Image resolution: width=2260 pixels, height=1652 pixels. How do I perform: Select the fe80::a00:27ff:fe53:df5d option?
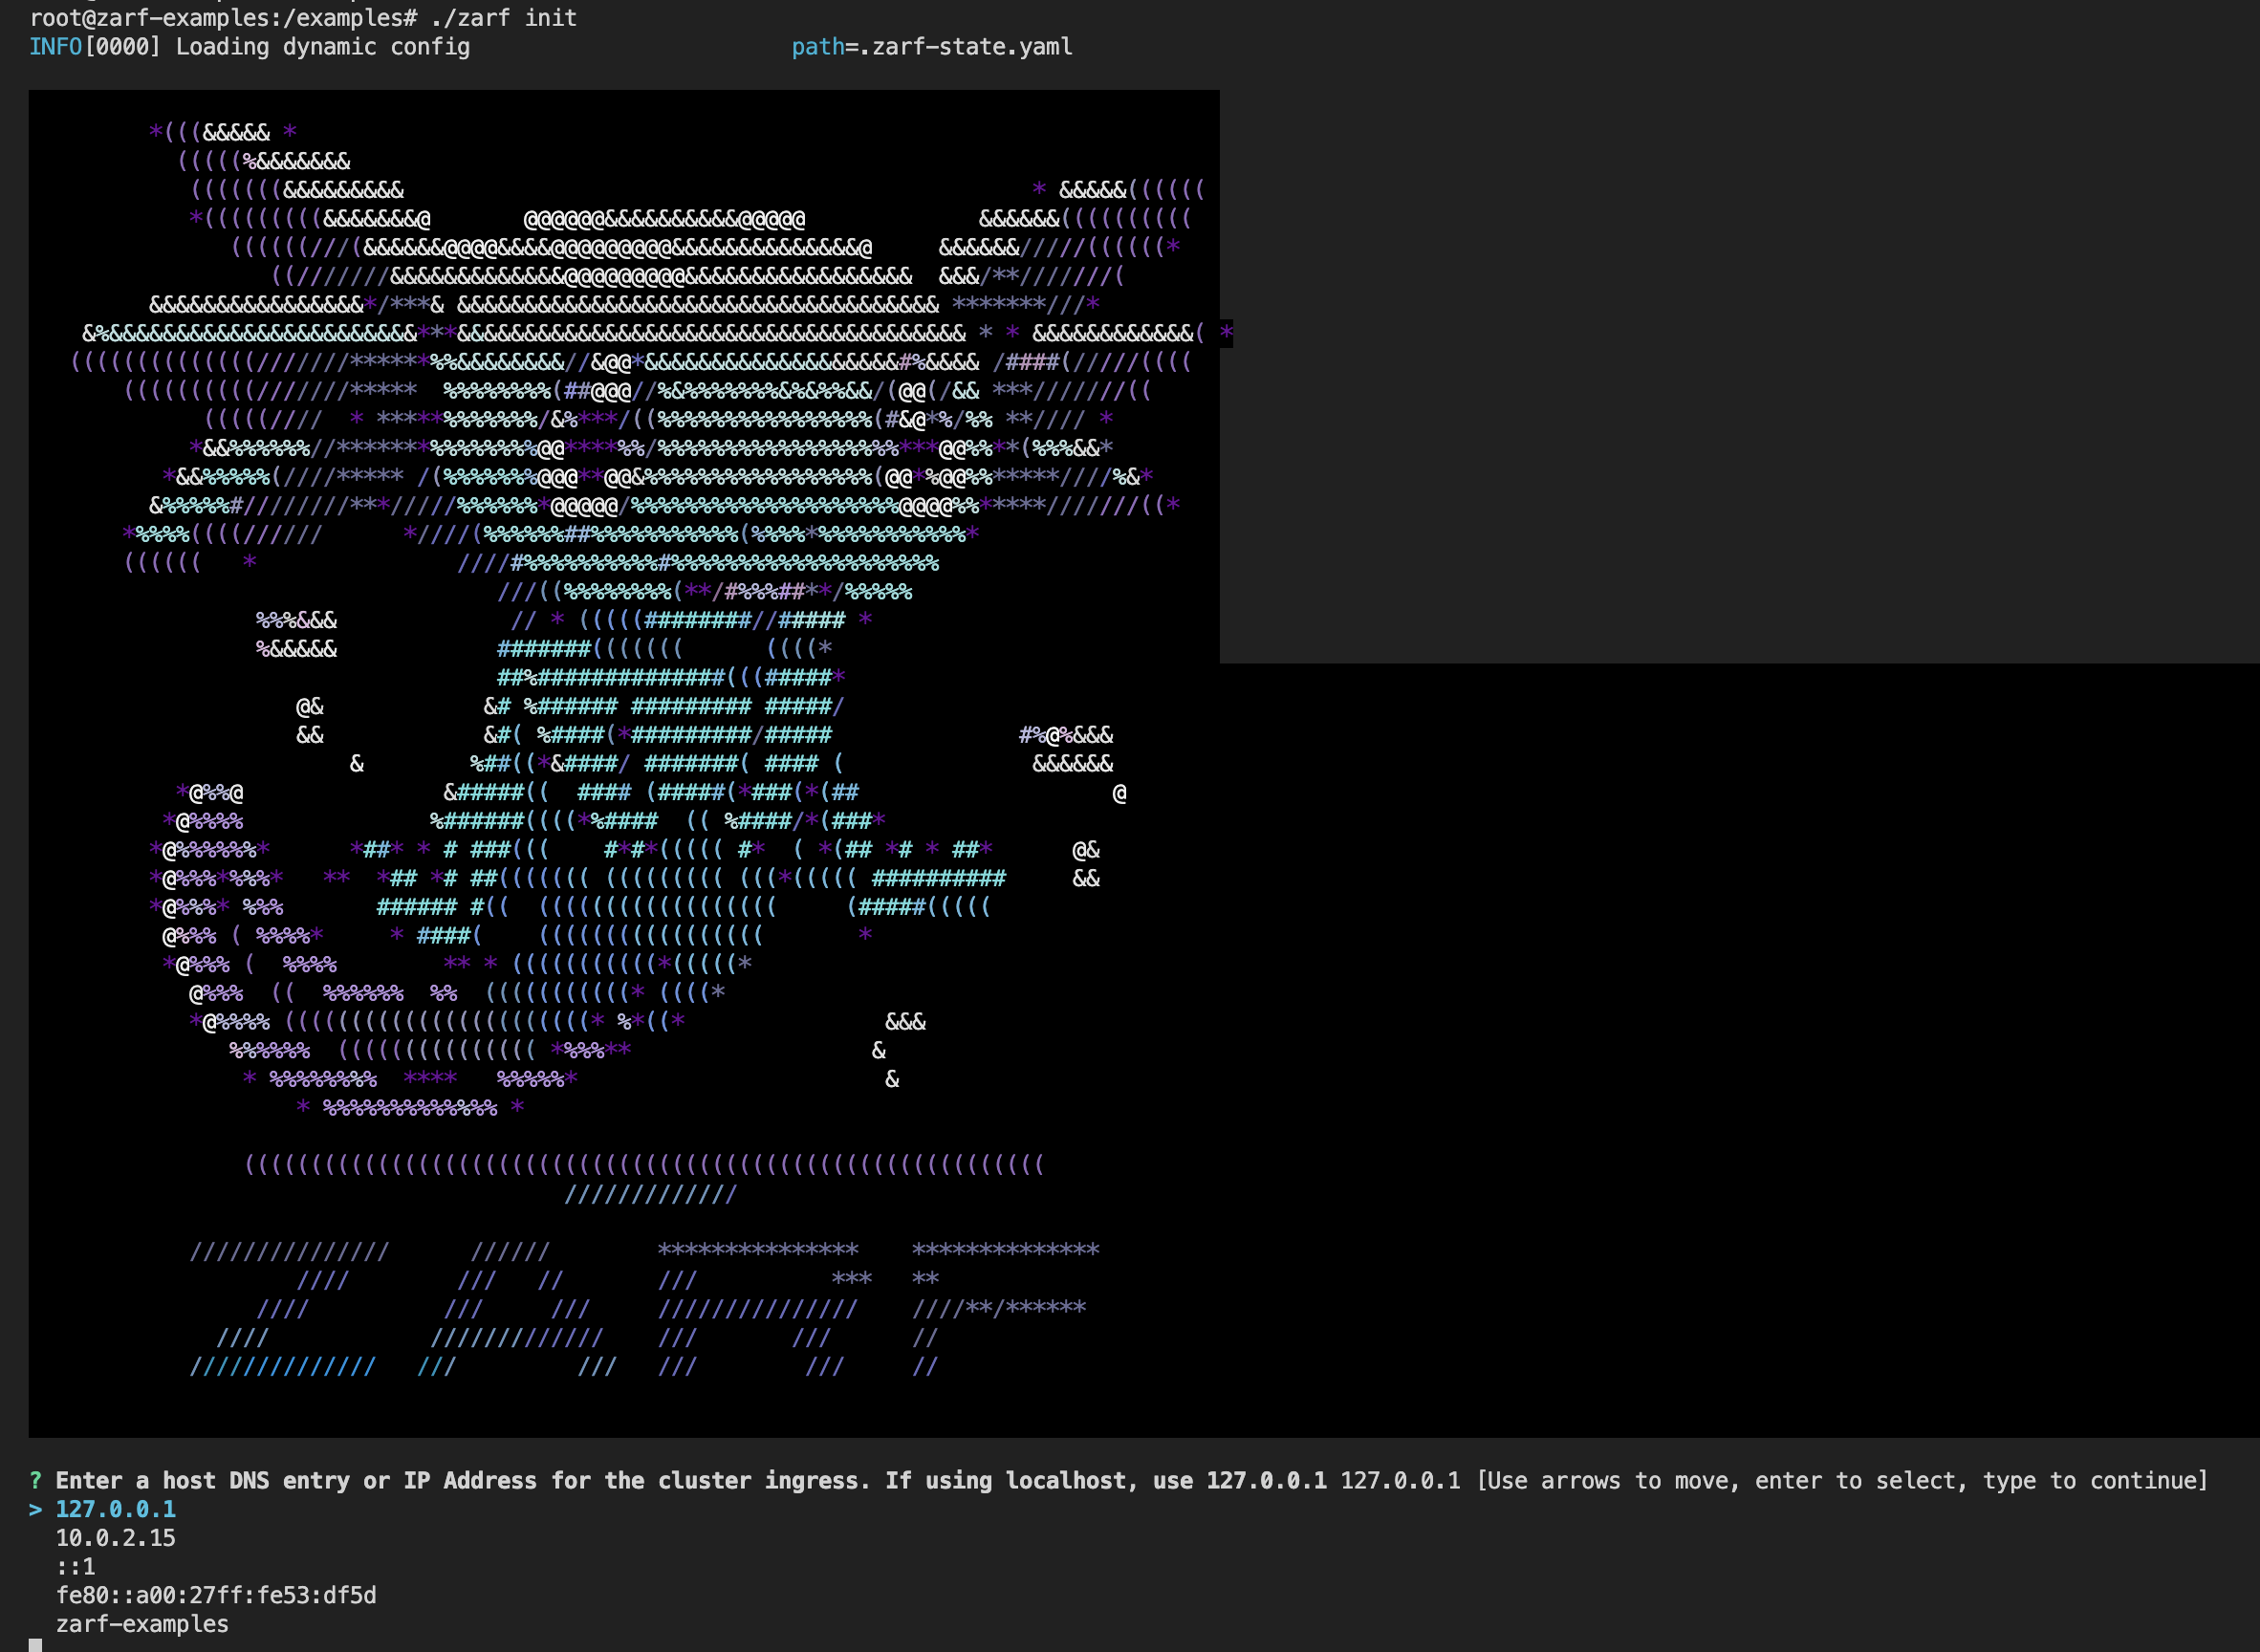(216, 1595)
